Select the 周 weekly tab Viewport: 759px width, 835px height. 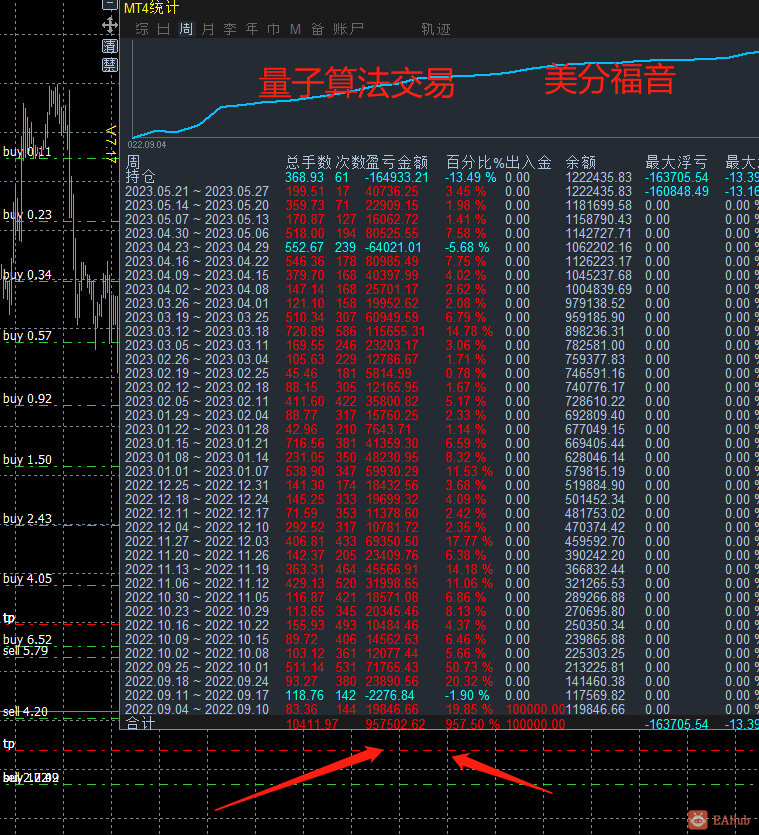coord(185,29)
